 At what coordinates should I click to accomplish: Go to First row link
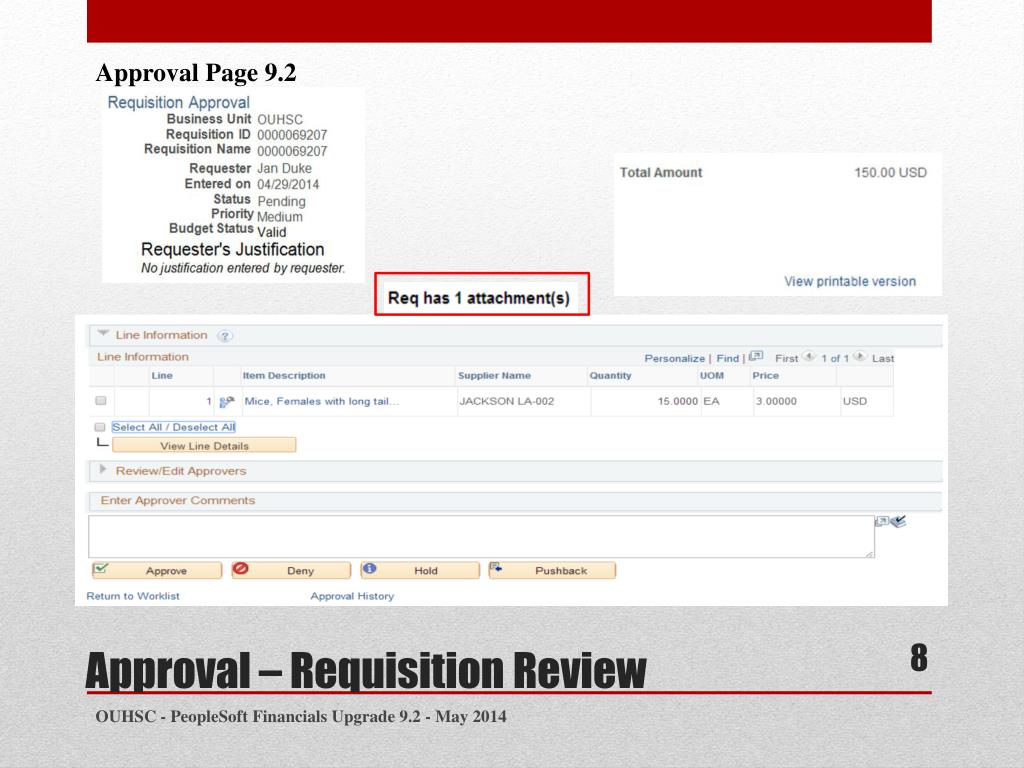pyautogui.click(x=786, y=359)
